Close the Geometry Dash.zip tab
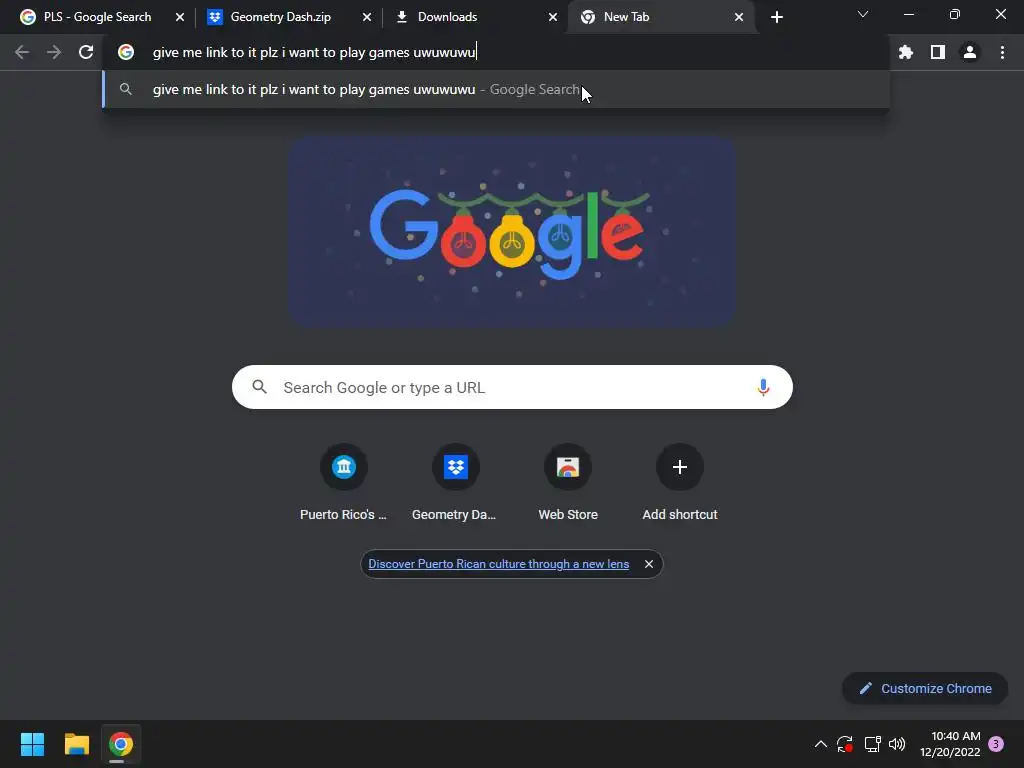The height and width of the screenshot is (768, 1024). point(366,17)
